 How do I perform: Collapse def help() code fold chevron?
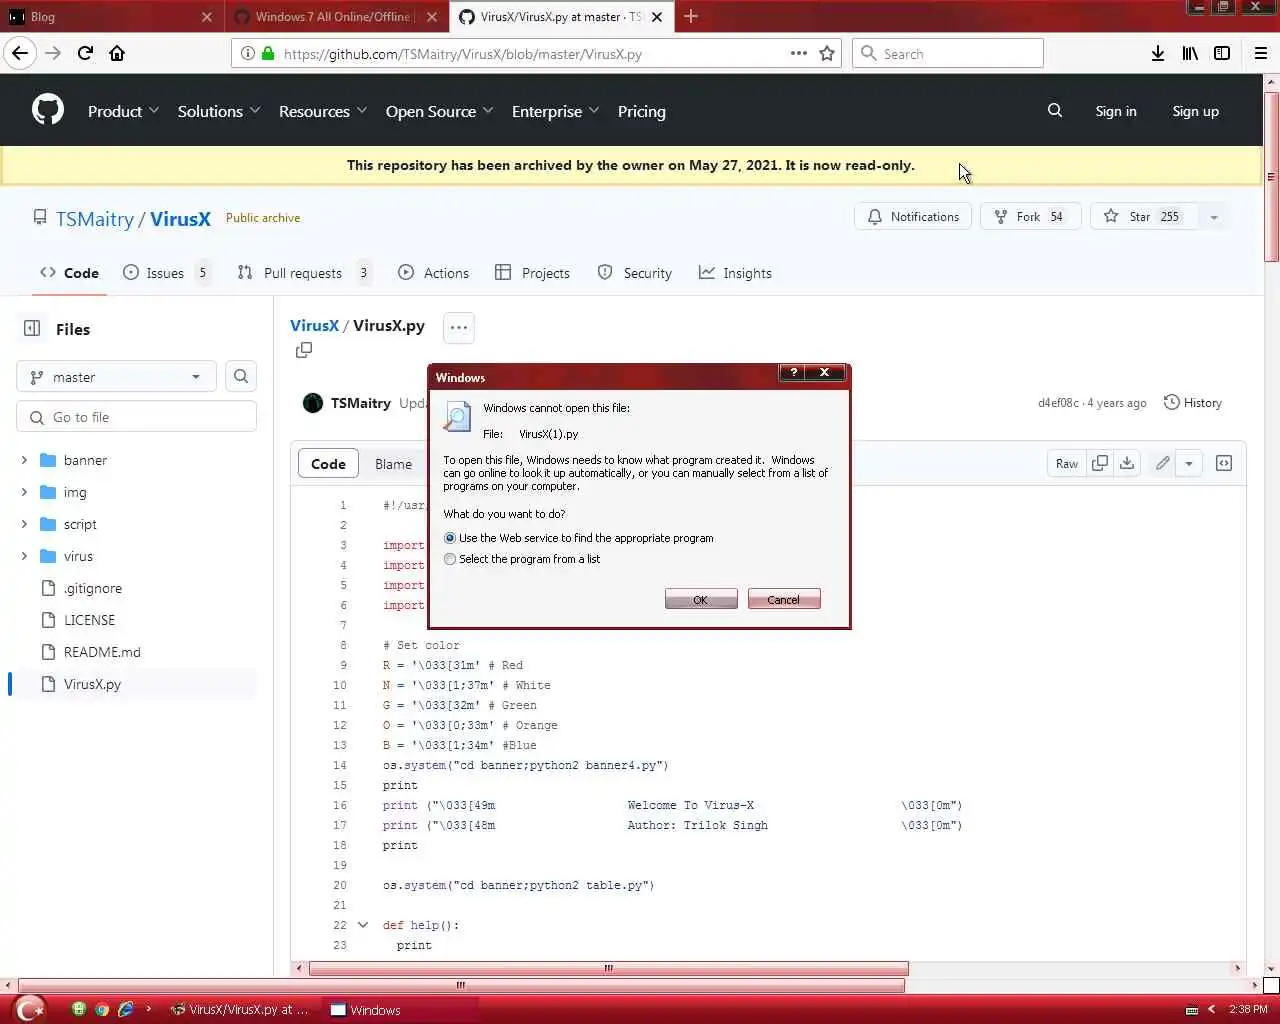[362, 925]
